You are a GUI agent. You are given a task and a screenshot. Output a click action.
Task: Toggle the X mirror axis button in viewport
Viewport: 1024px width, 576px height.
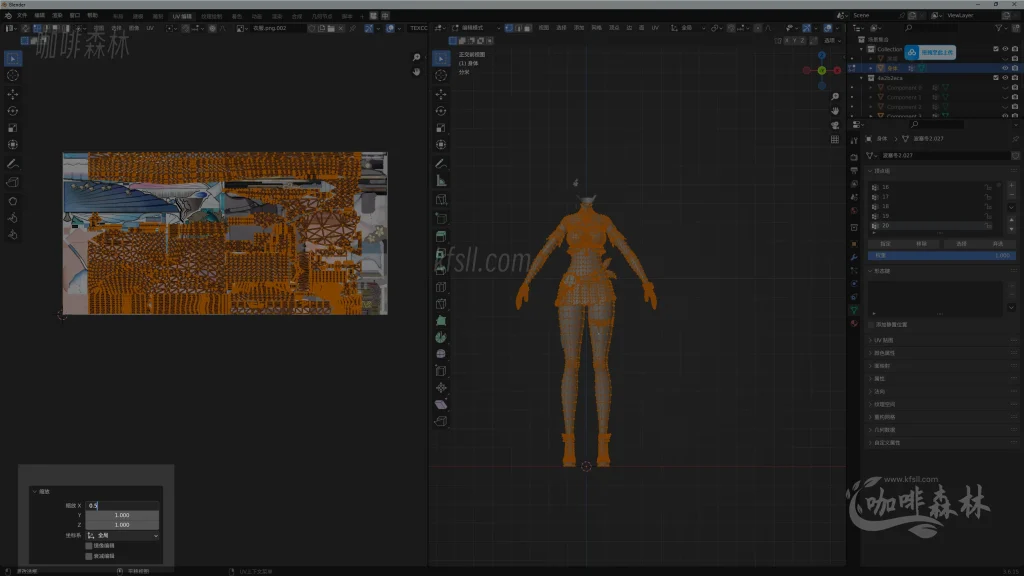point(788,40)
